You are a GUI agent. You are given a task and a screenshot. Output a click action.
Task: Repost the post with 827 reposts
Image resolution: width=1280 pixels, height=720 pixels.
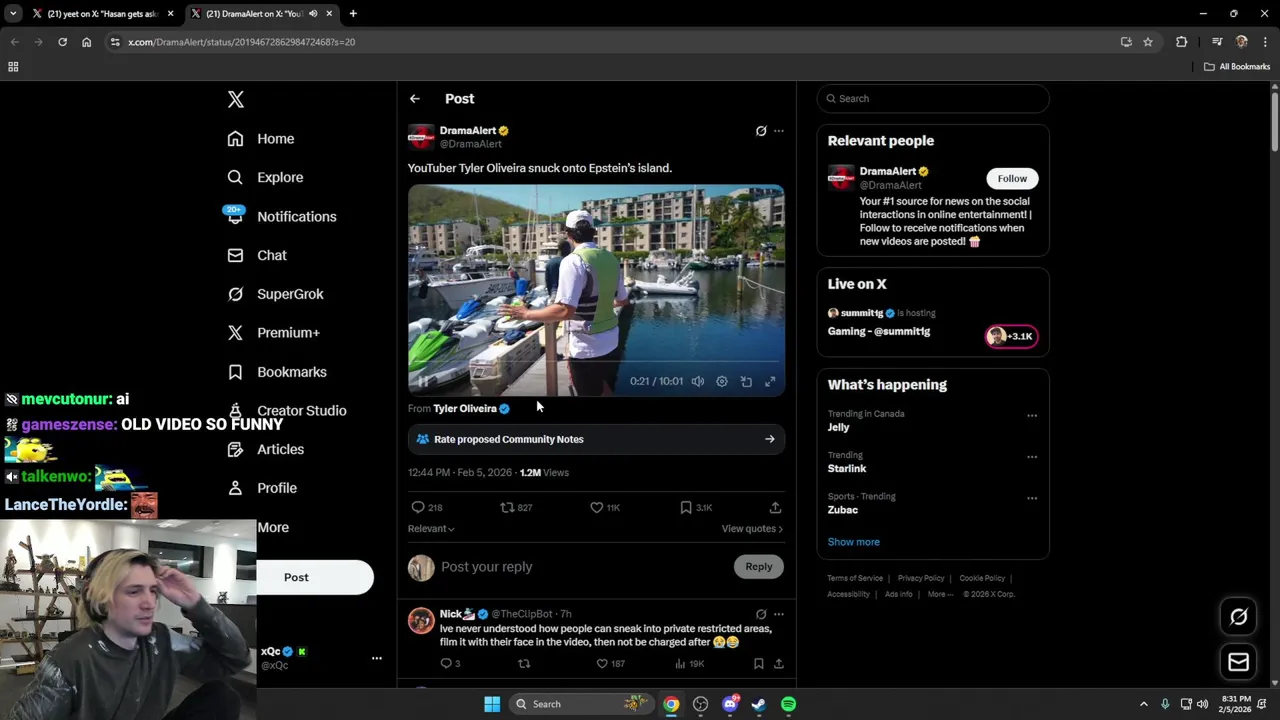point(516,508)
